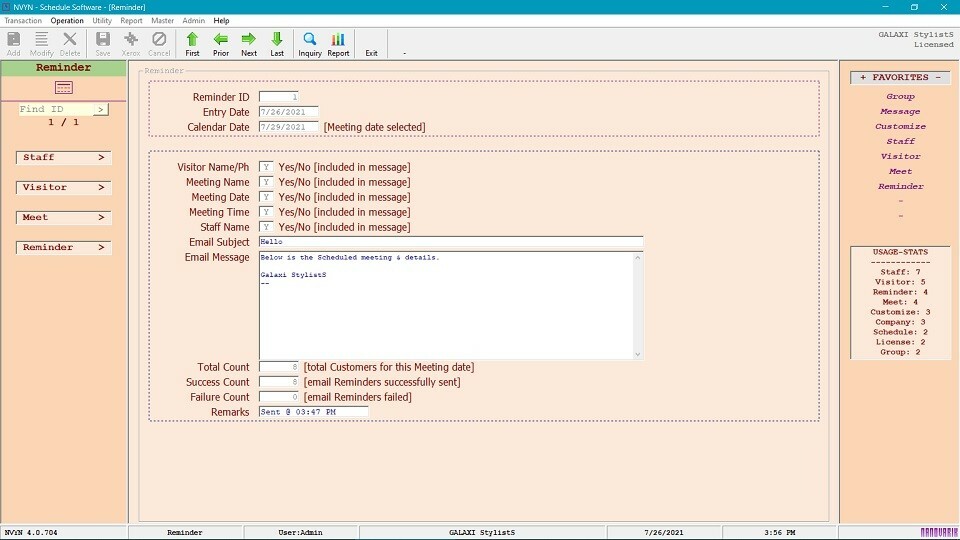Click the FAVORITES header button

point(900,77)
